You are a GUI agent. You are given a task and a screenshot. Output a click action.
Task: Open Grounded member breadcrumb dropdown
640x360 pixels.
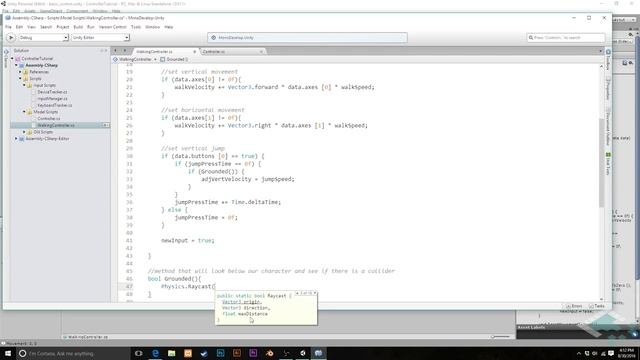[174, 60]
